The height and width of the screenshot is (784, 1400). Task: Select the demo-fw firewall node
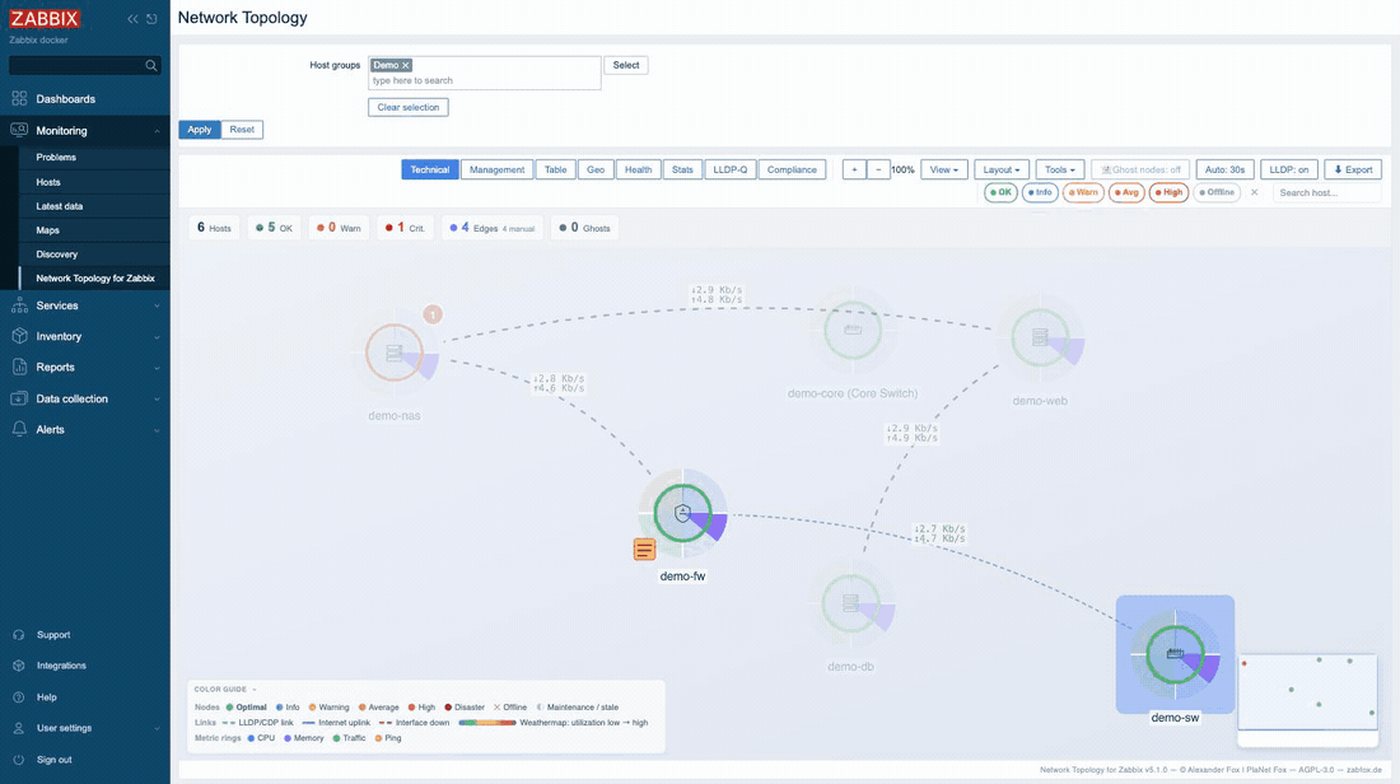coord(683,514)
